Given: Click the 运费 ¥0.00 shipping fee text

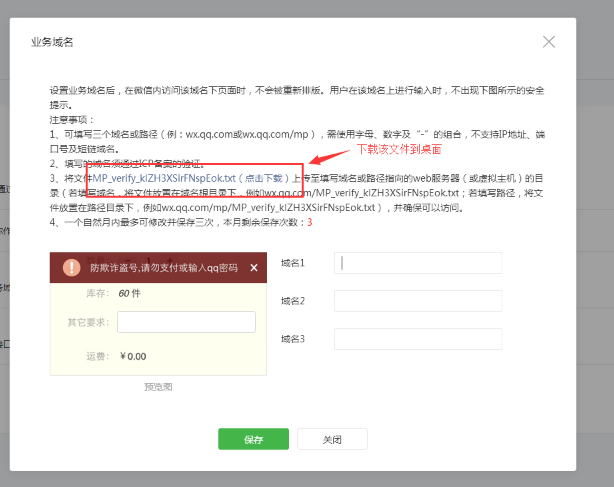Looking at the screenshot, I should [x=120, y=356].
